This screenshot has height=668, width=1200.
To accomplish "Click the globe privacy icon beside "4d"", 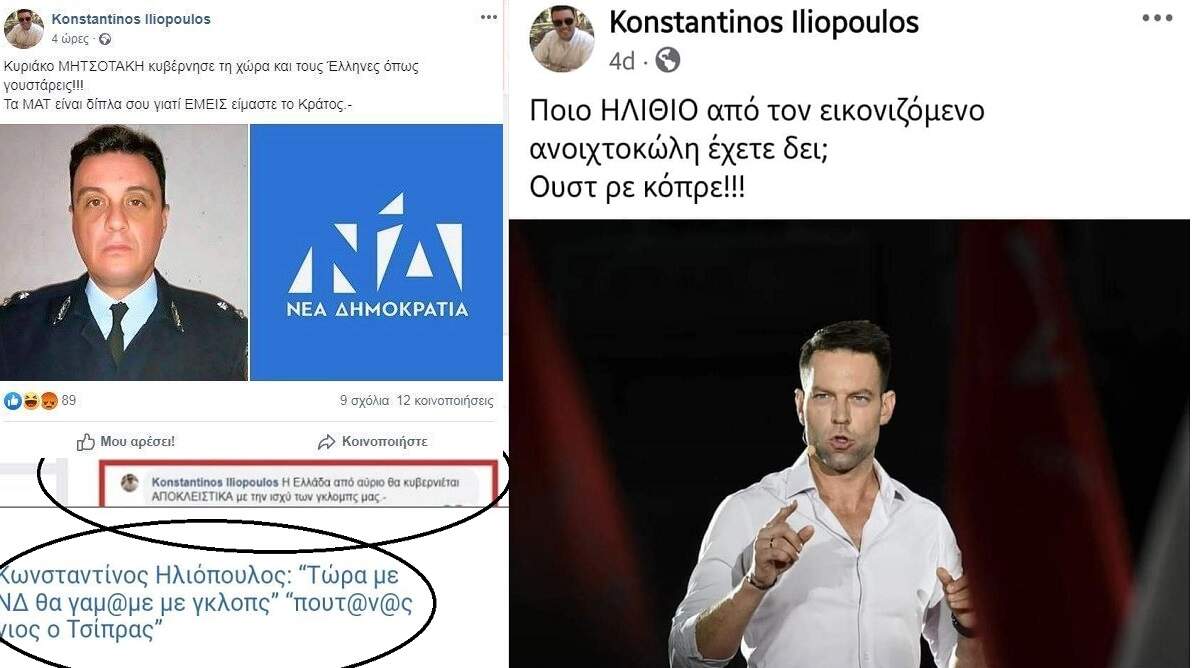I will coord(668,60).
